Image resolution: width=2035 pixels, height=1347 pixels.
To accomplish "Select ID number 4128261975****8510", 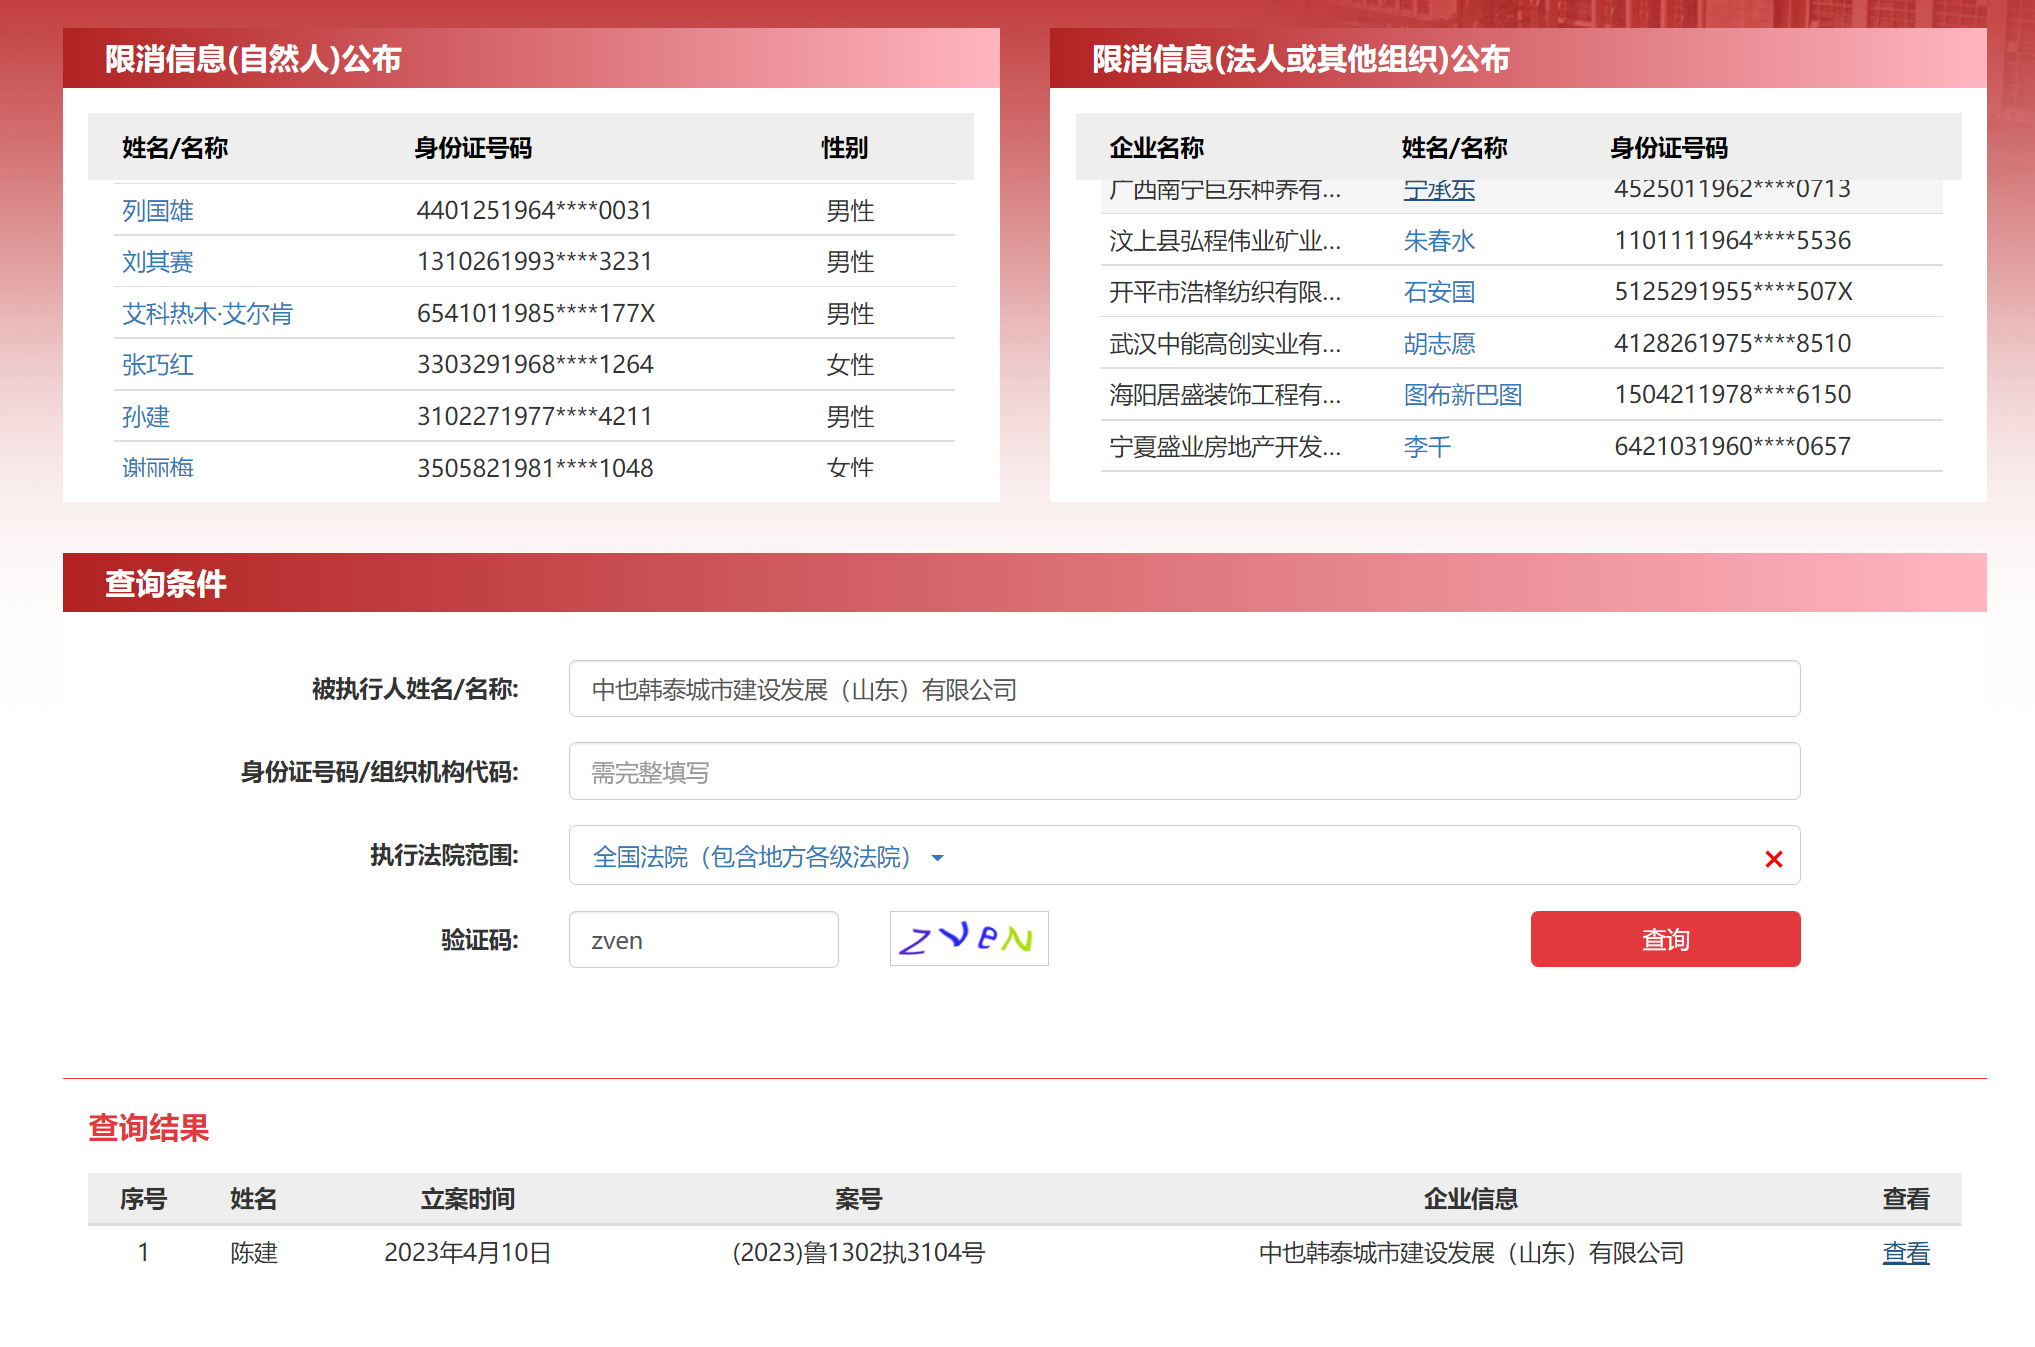I will [1732, 344].
